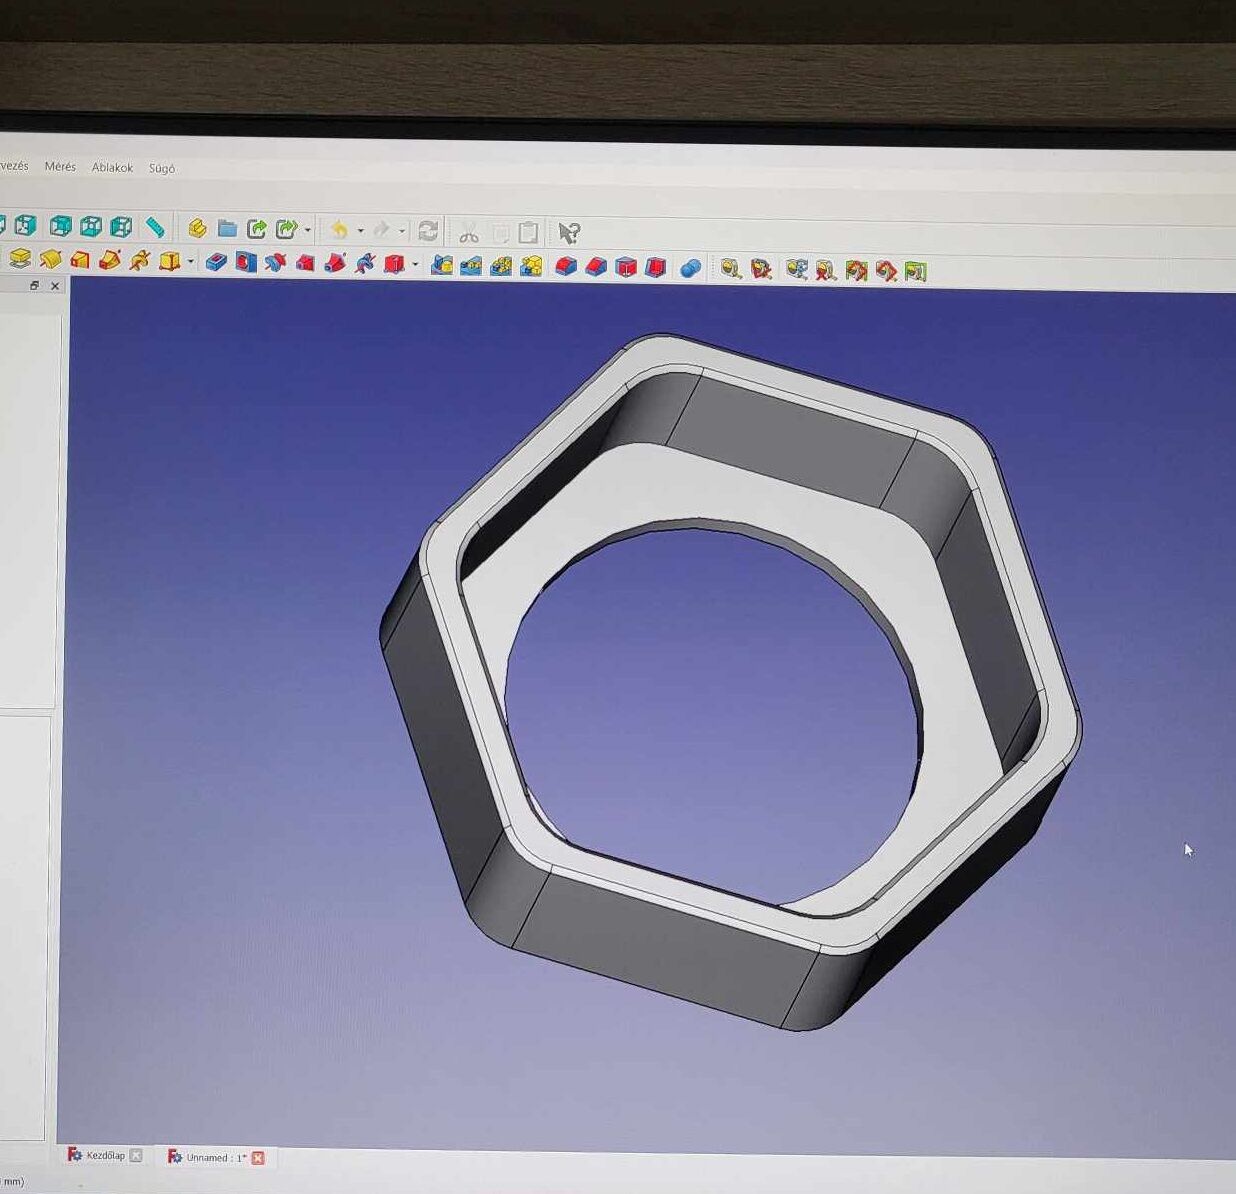Undock the left side panel
1236x1194 pixels.
click(35, 285)
